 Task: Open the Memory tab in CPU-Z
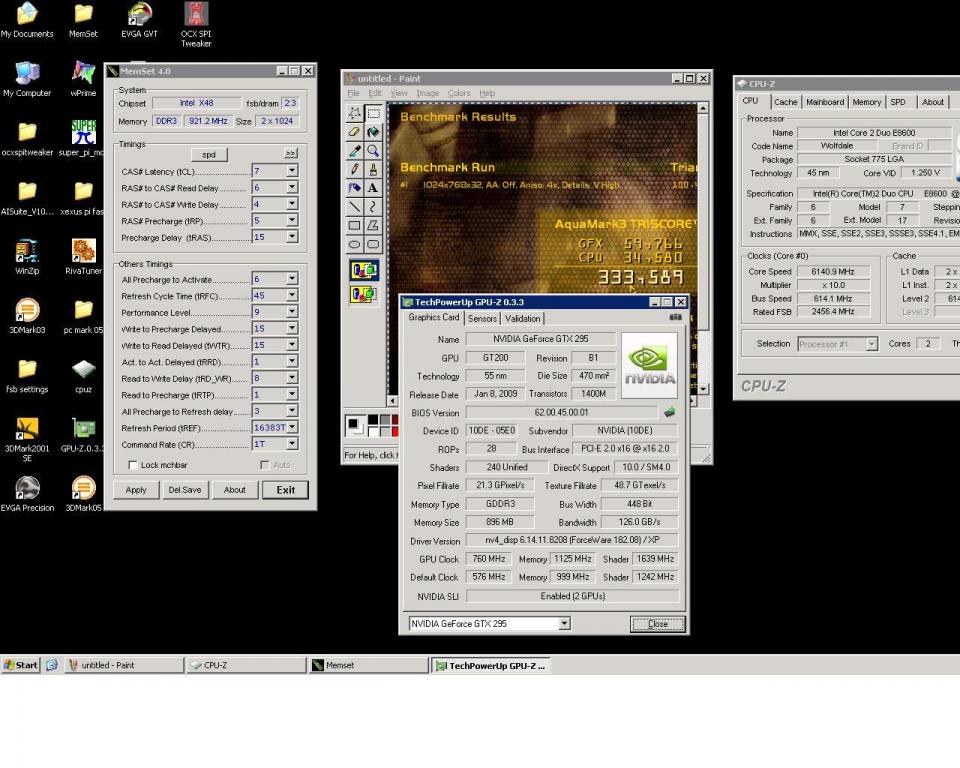(866, 102)
